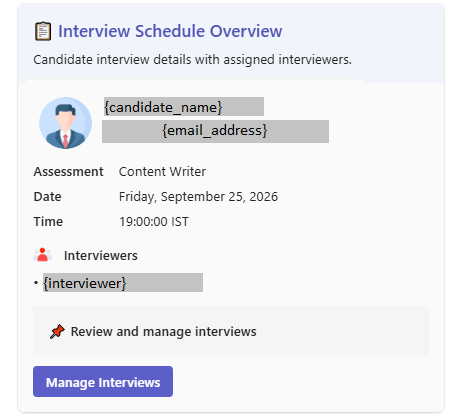
Task: Click the date Friday, September 25, 2026
Action: pyautogui.click(x=198, y=197)
